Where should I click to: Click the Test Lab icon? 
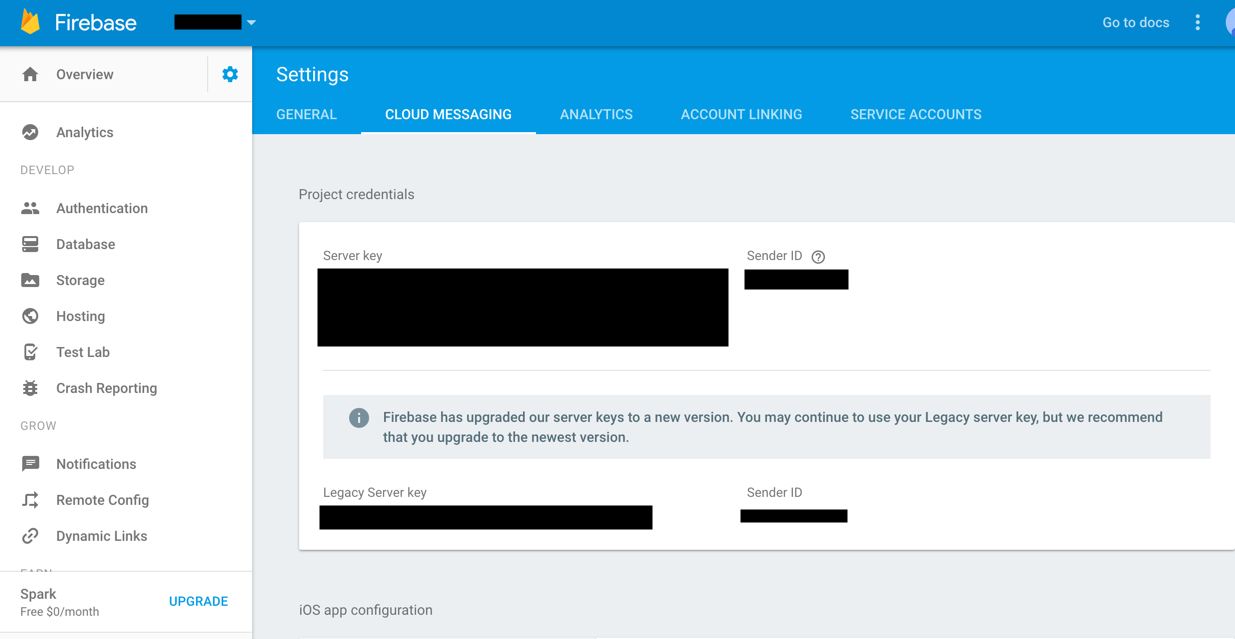click(30, 352)
